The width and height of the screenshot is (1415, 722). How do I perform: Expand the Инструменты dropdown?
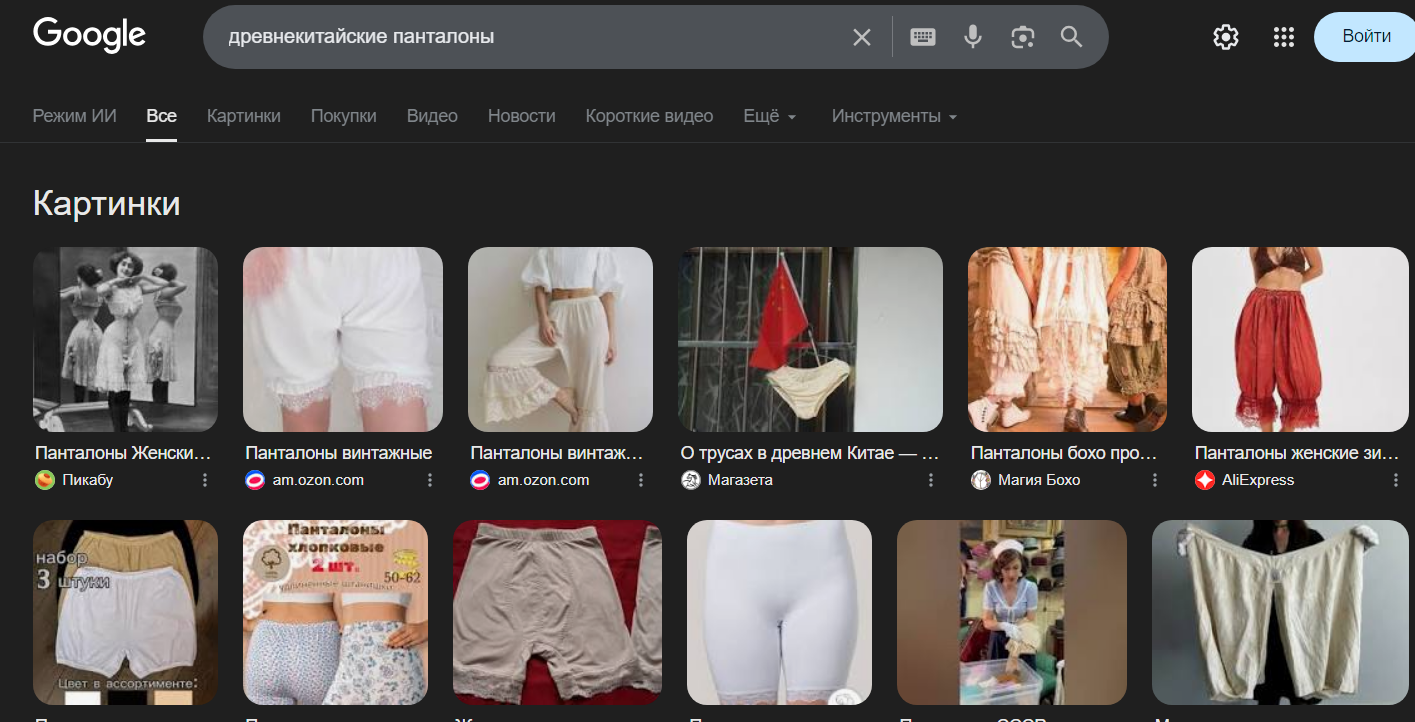[894, 116]
